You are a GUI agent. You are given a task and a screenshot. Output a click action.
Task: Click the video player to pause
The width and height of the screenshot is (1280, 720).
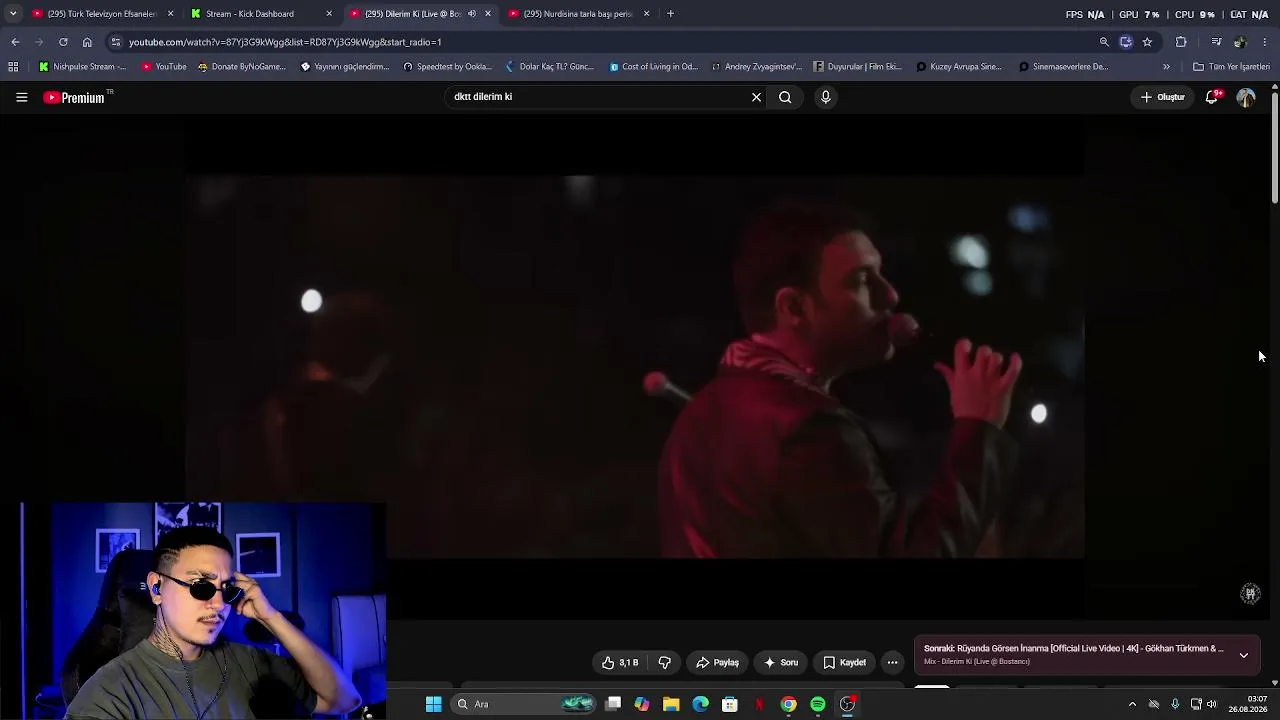coord(634,366)
